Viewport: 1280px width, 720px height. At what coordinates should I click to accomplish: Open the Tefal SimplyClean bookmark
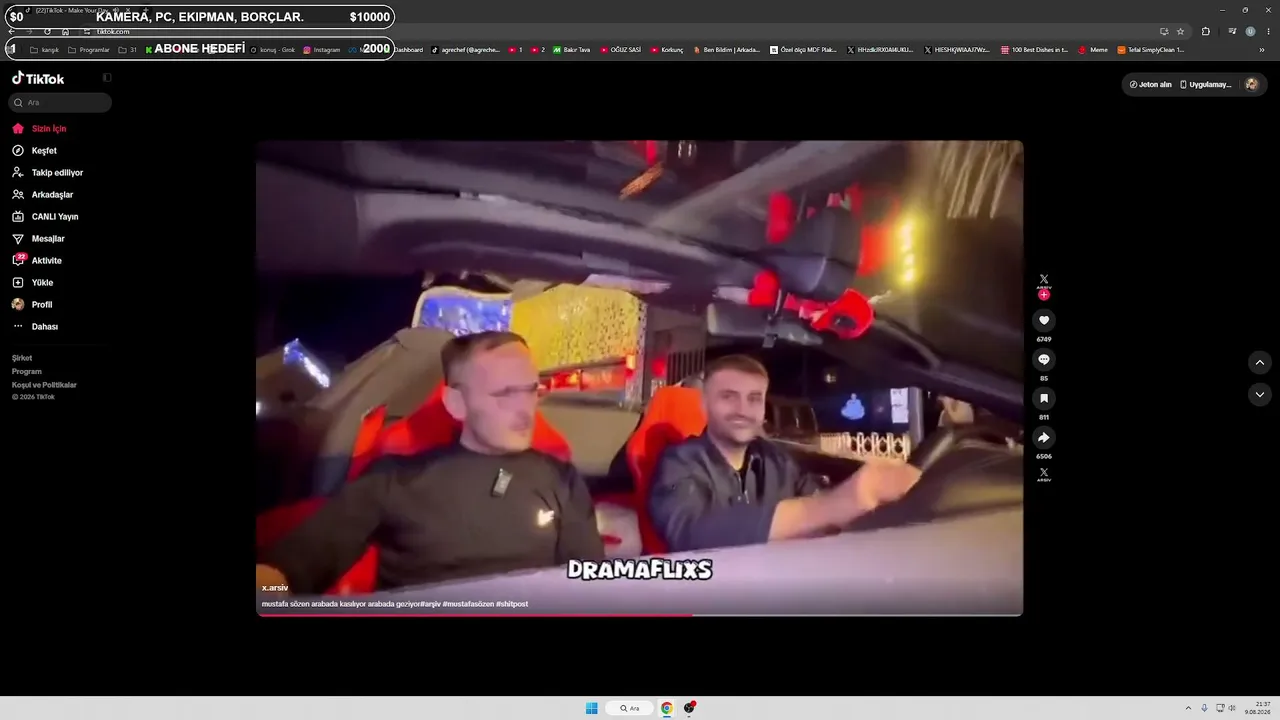(1151, 50)
